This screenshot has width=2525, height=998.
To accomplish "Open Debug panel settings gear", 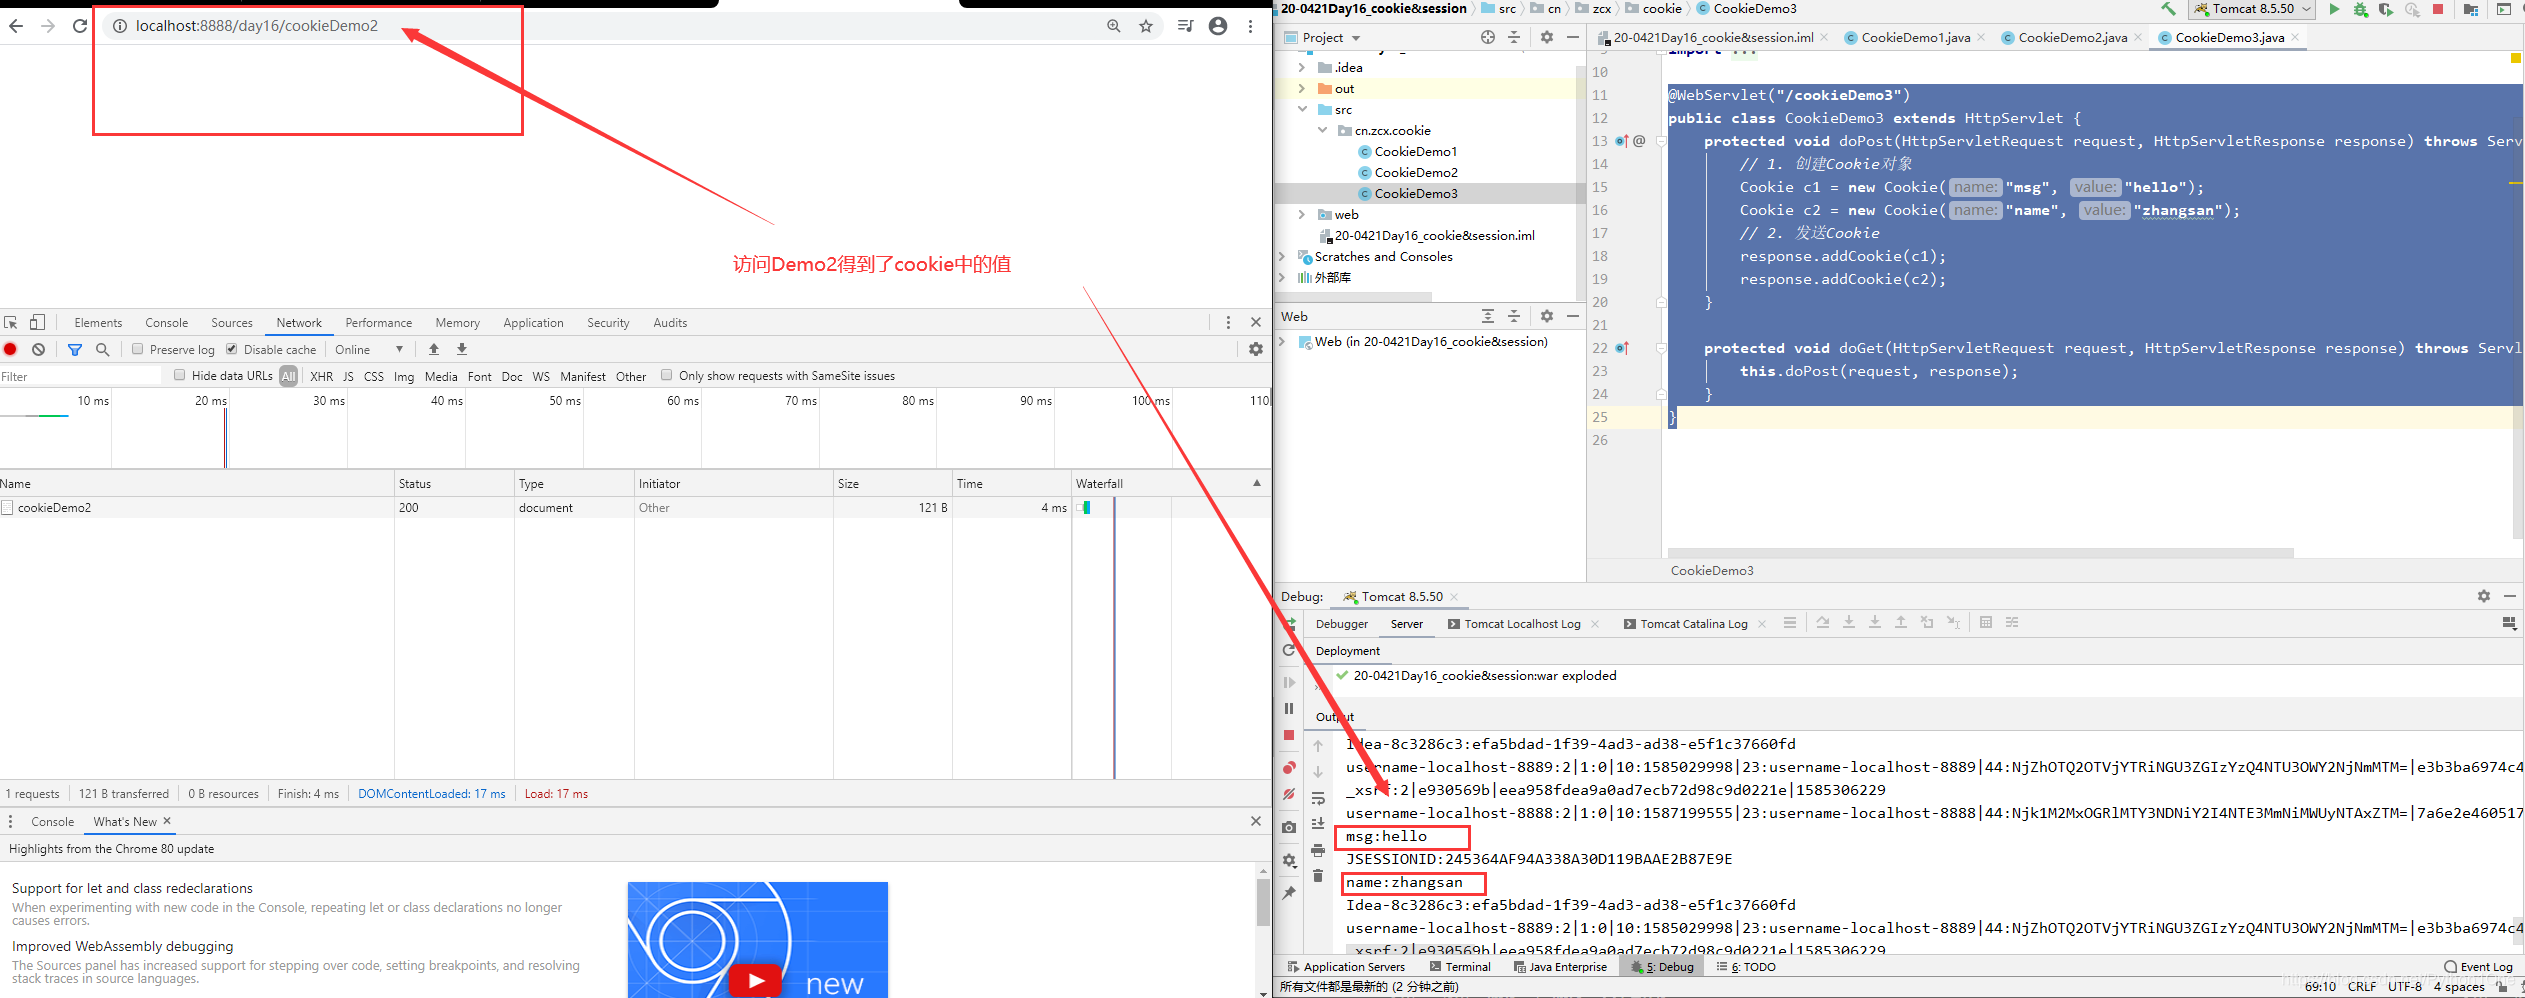I will pos(2484,596).
